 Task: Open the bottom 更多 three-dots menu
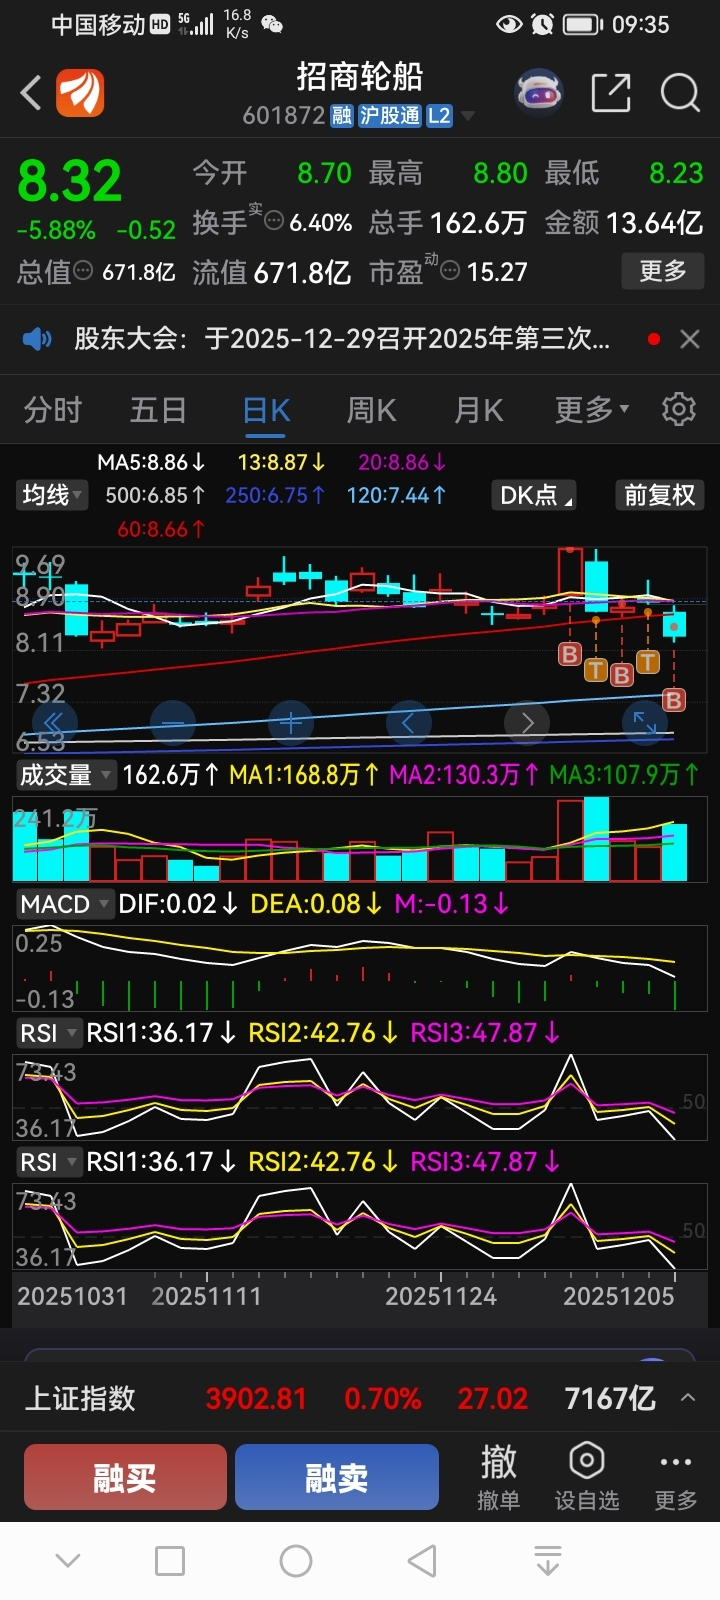(x=676, y=1476)
